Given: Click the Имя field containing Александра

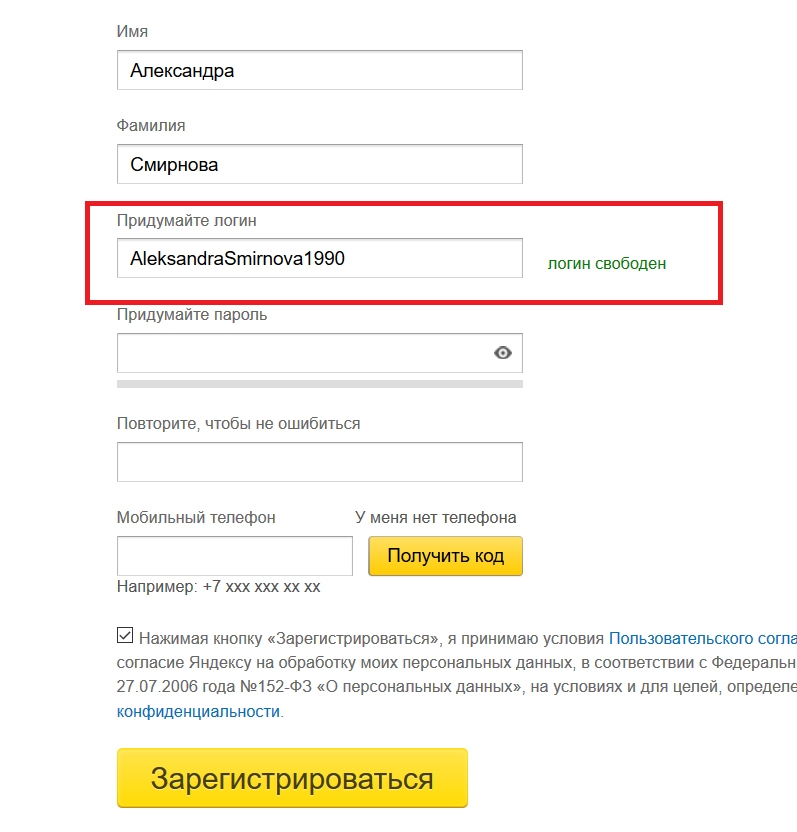Looking at the screenshot, I should pos(320,70).
